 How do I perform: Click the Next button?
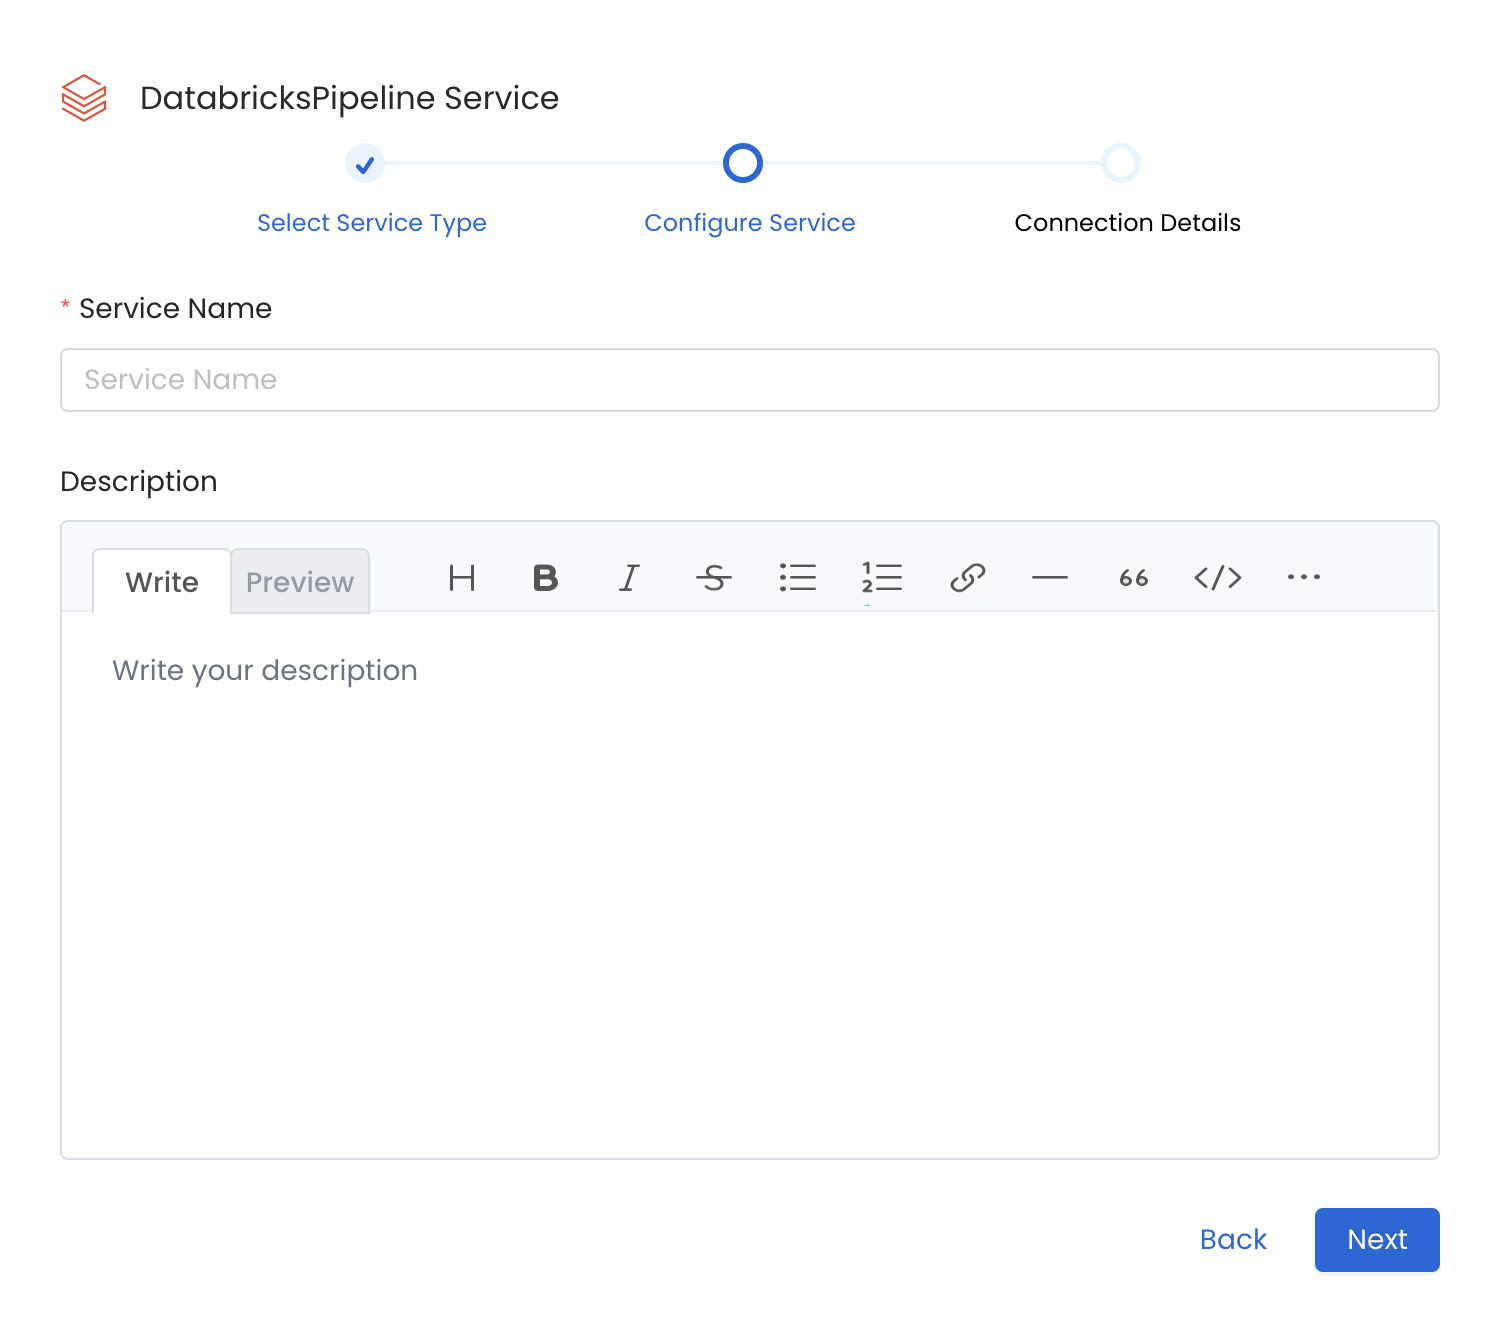click(1377, 1240)
